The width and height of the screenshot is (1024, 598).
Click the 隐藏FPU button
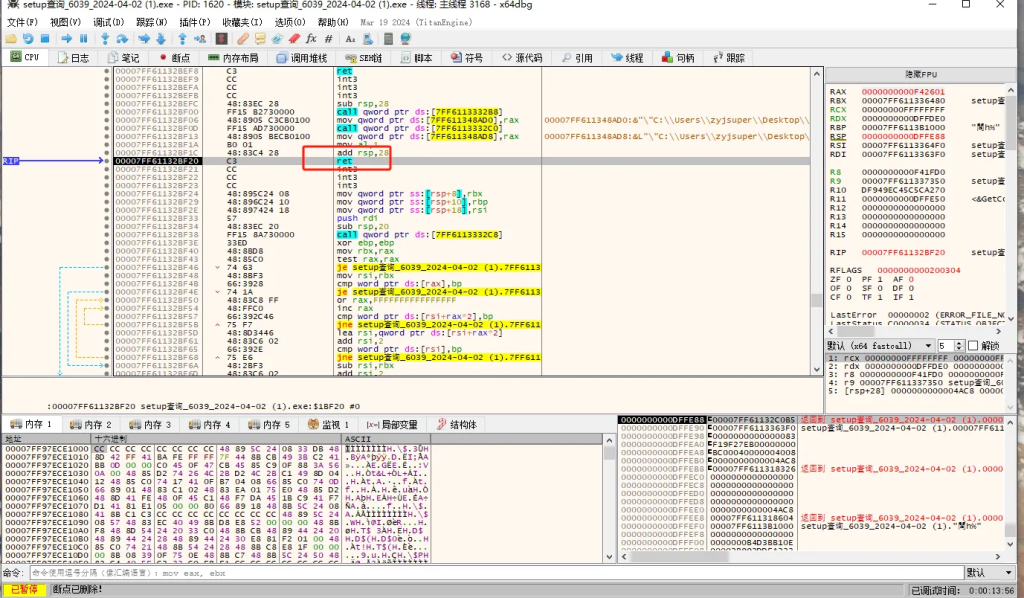coord(919,75)
